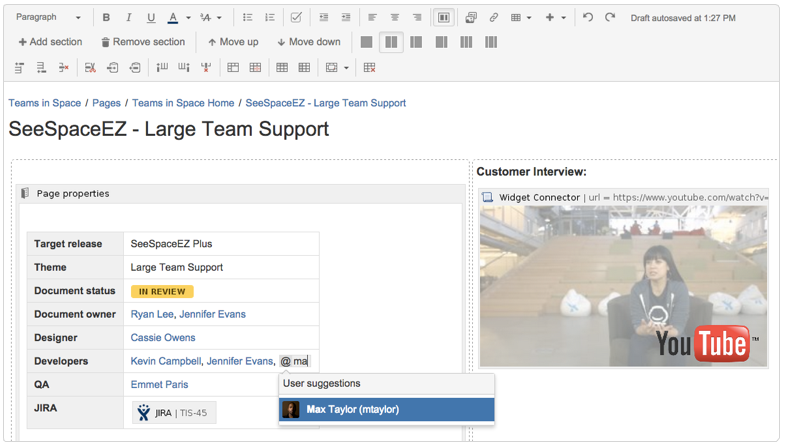The width and height of the screenshot is (785, 446).
Task: Click the Insert table grid icon
Action: click(x=516, y=18)
